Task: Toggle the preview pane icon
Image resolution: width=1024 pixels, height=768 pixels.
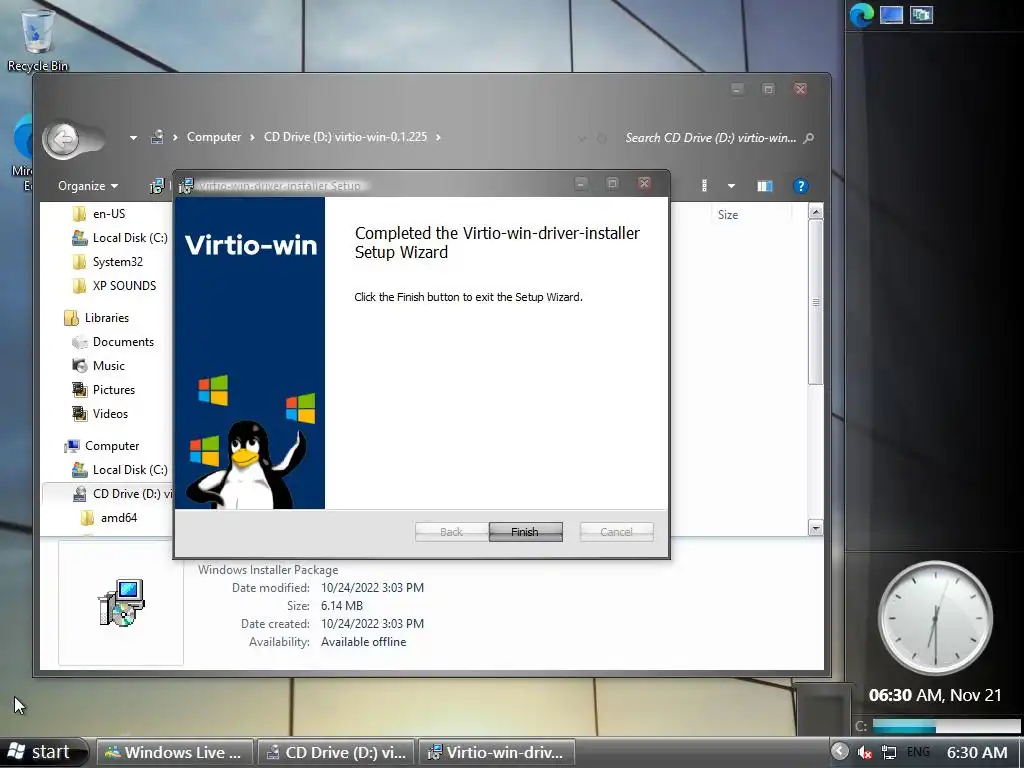Action: (764, 186)
